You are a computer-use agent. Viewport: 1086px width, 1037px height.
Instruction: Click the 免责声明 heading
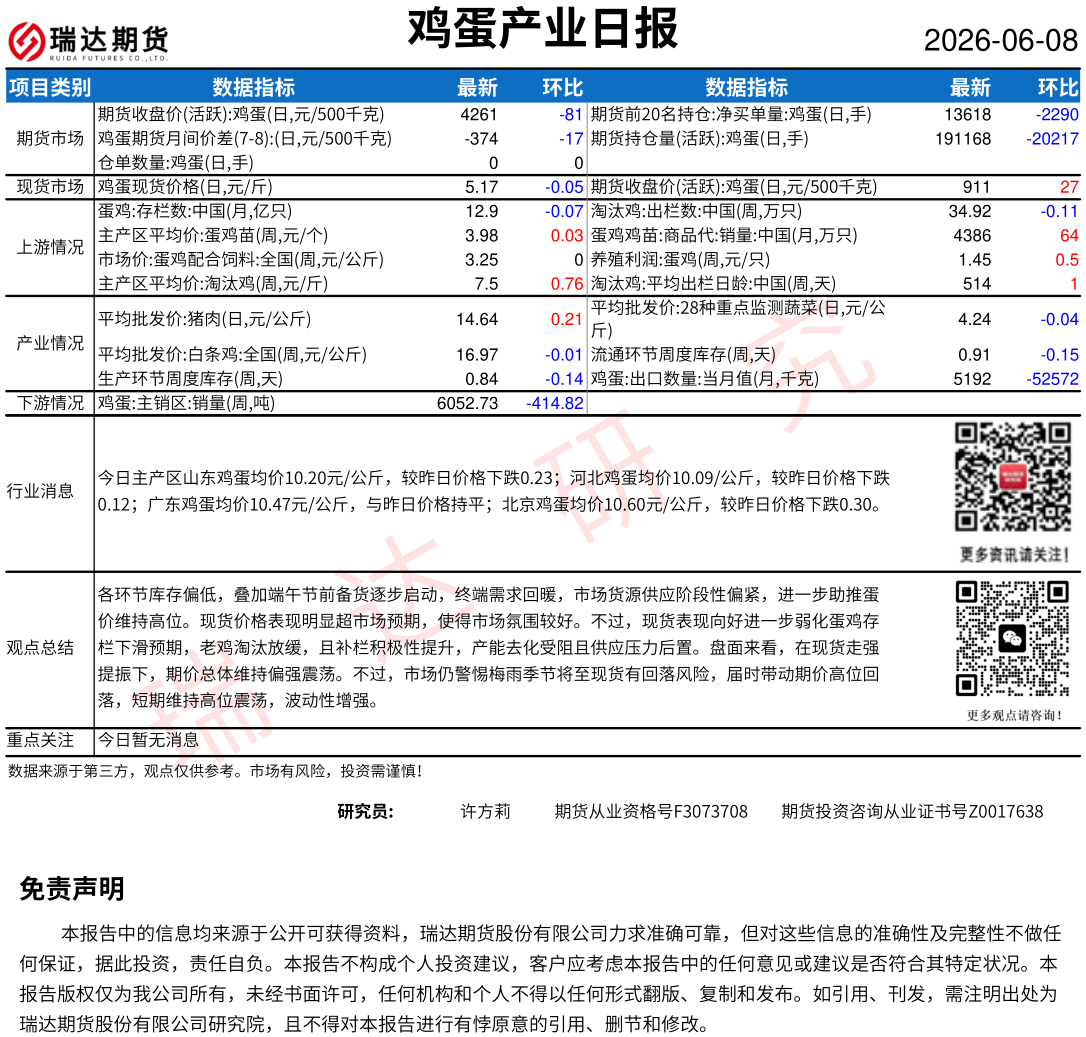pyautogui.click(x=72, y=889)
